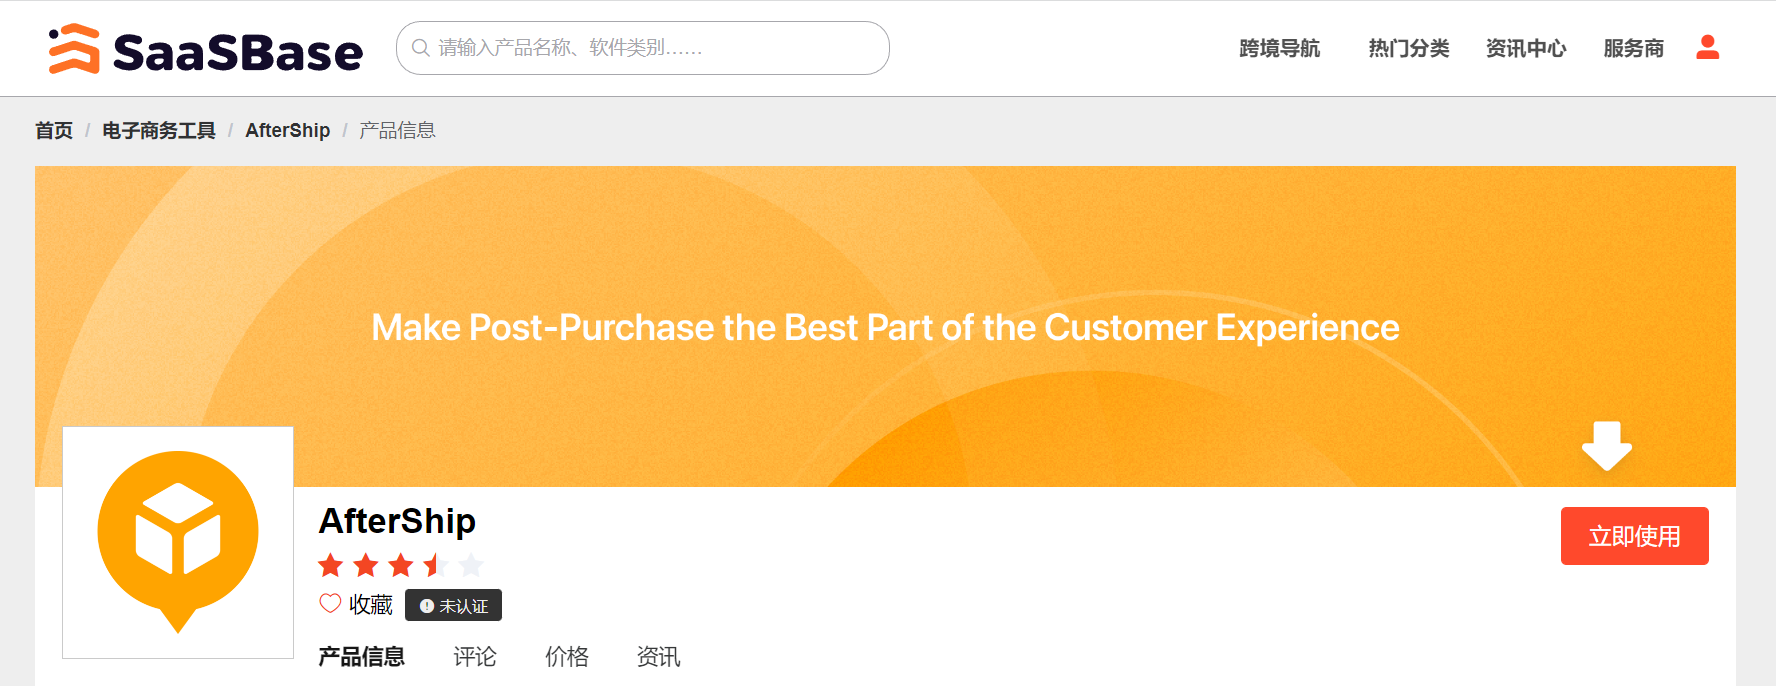Open 电子商务工具 breadcrumb link
The height and width of the screenshot is (686, 1776).
coord(159,130)
